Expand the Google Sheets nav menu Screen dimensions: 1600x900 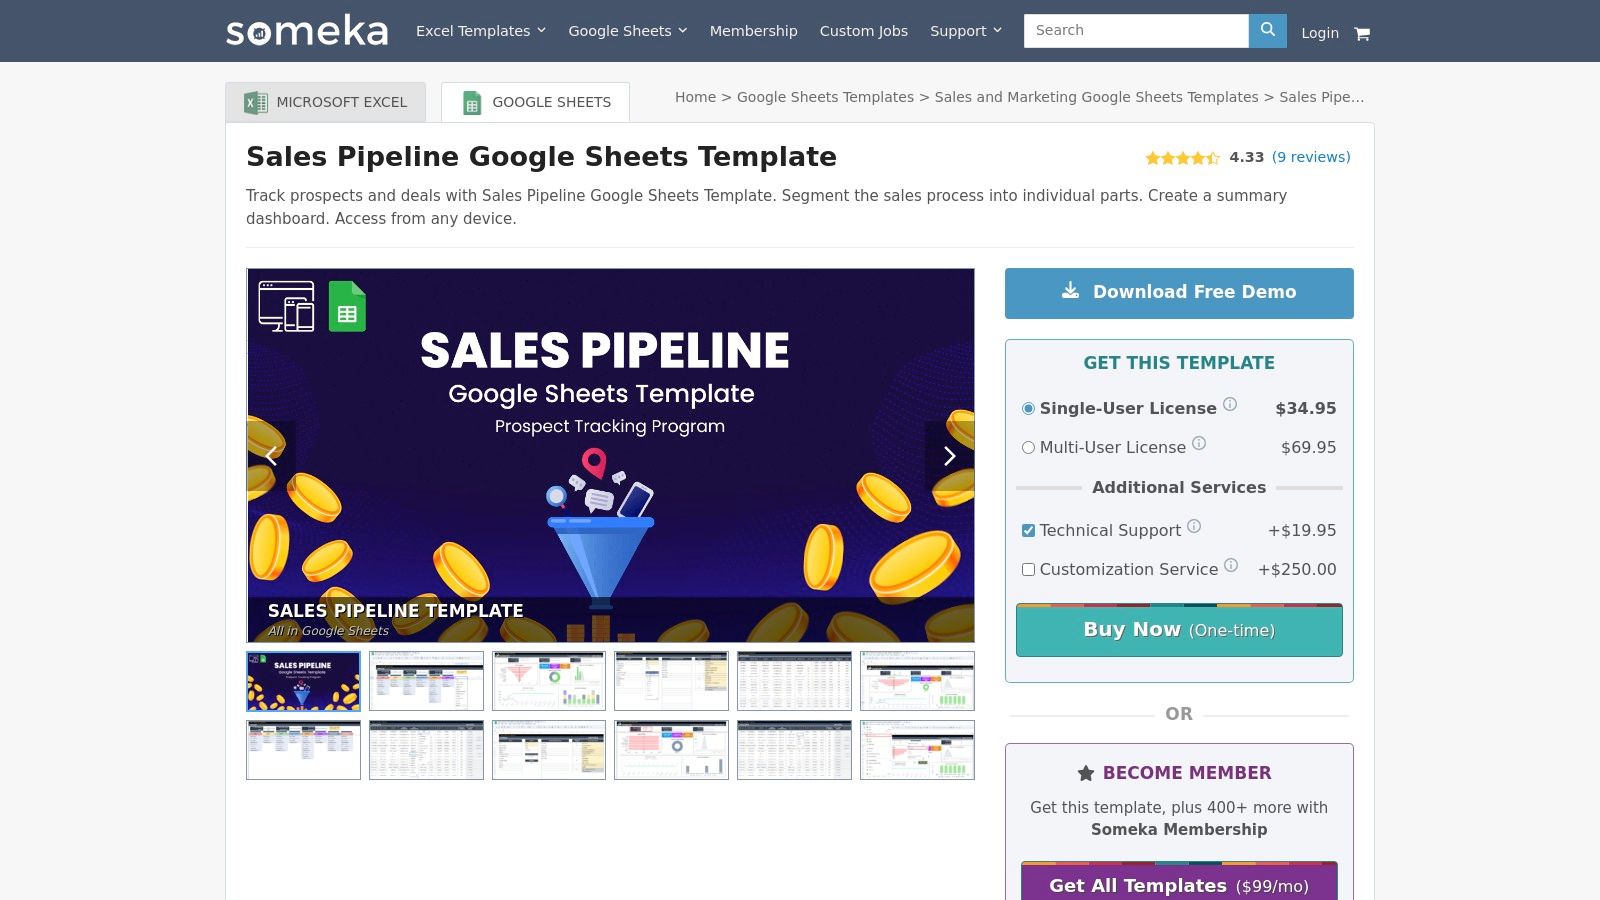[628, 31]
